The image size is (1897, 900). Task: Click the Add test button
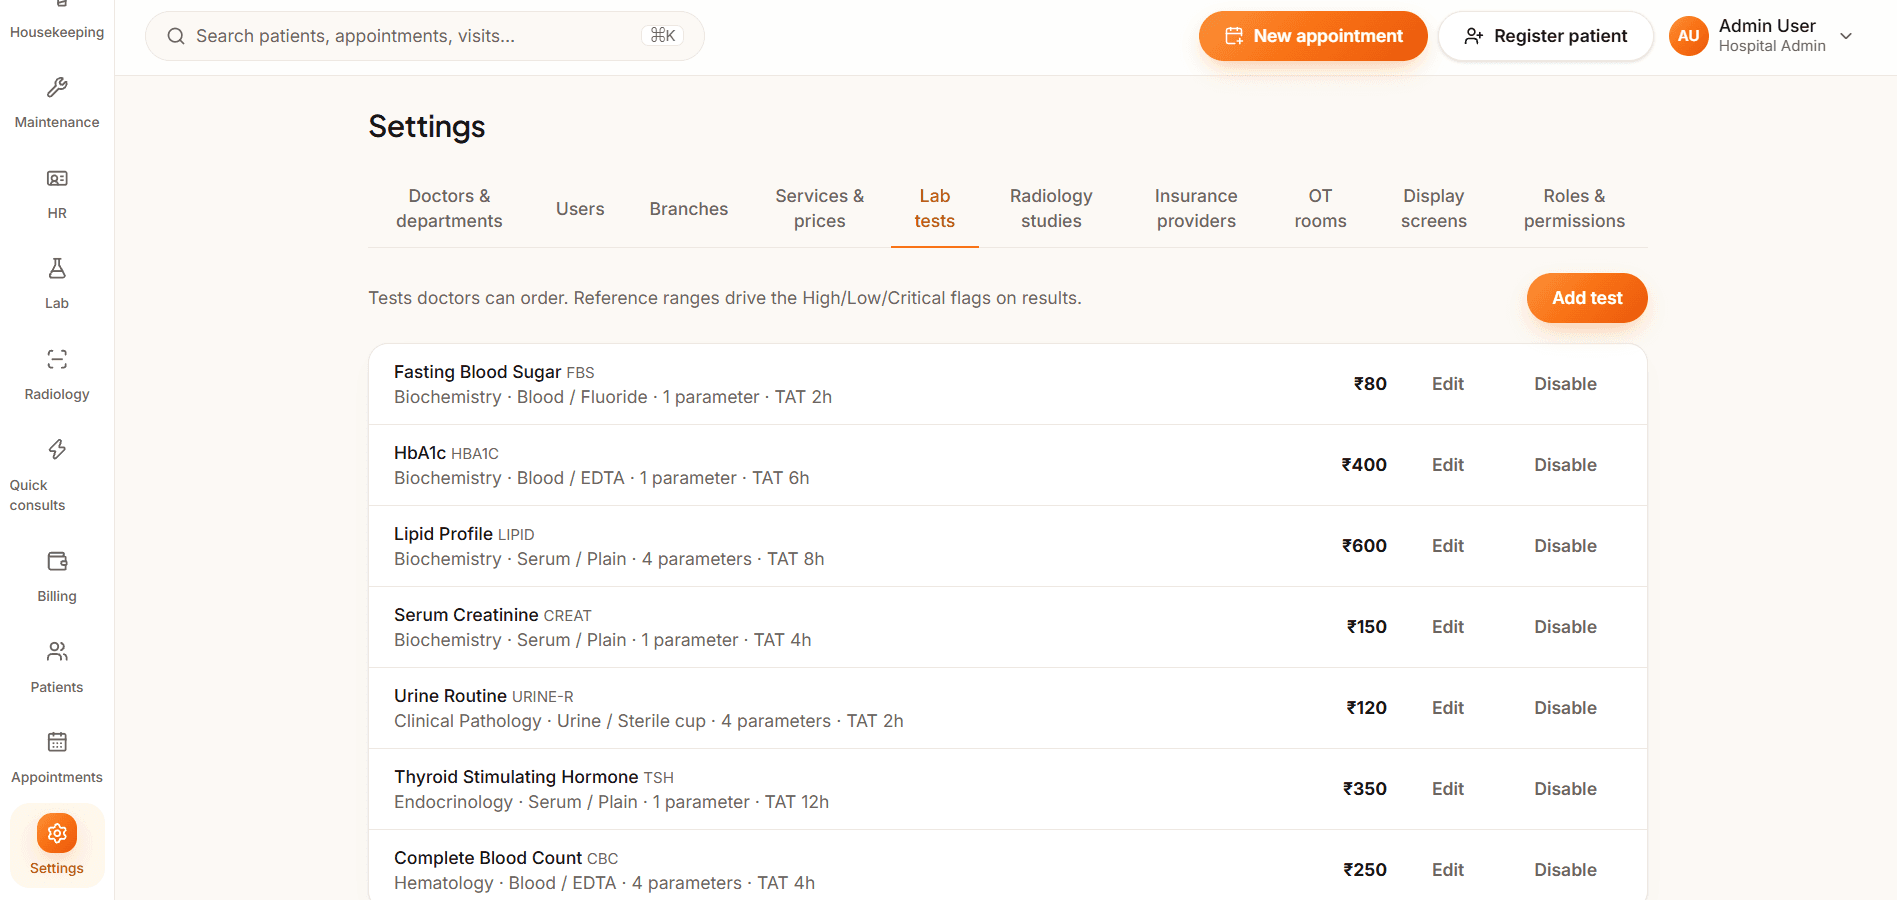click(x=1587, y=298)
